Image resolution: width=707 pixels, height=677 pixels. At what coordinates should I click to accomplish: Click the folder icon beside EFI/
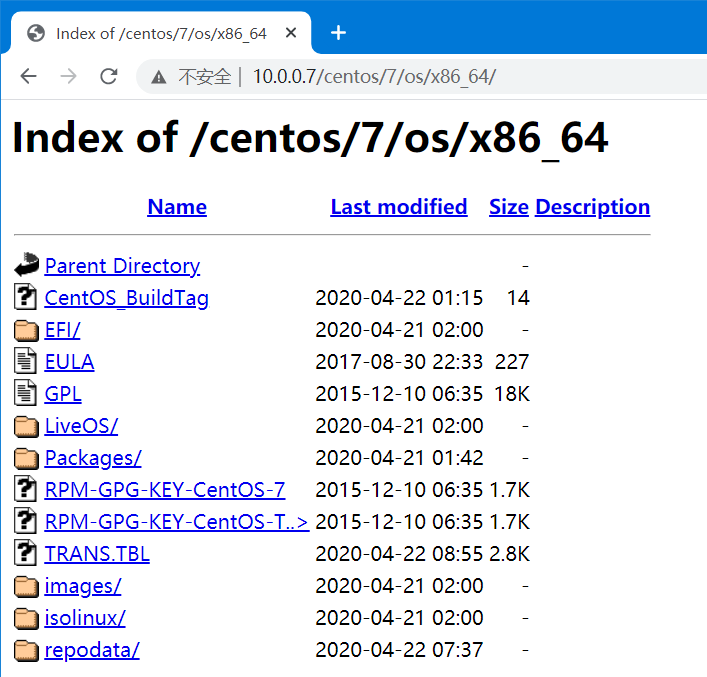[x=26, y=330]
